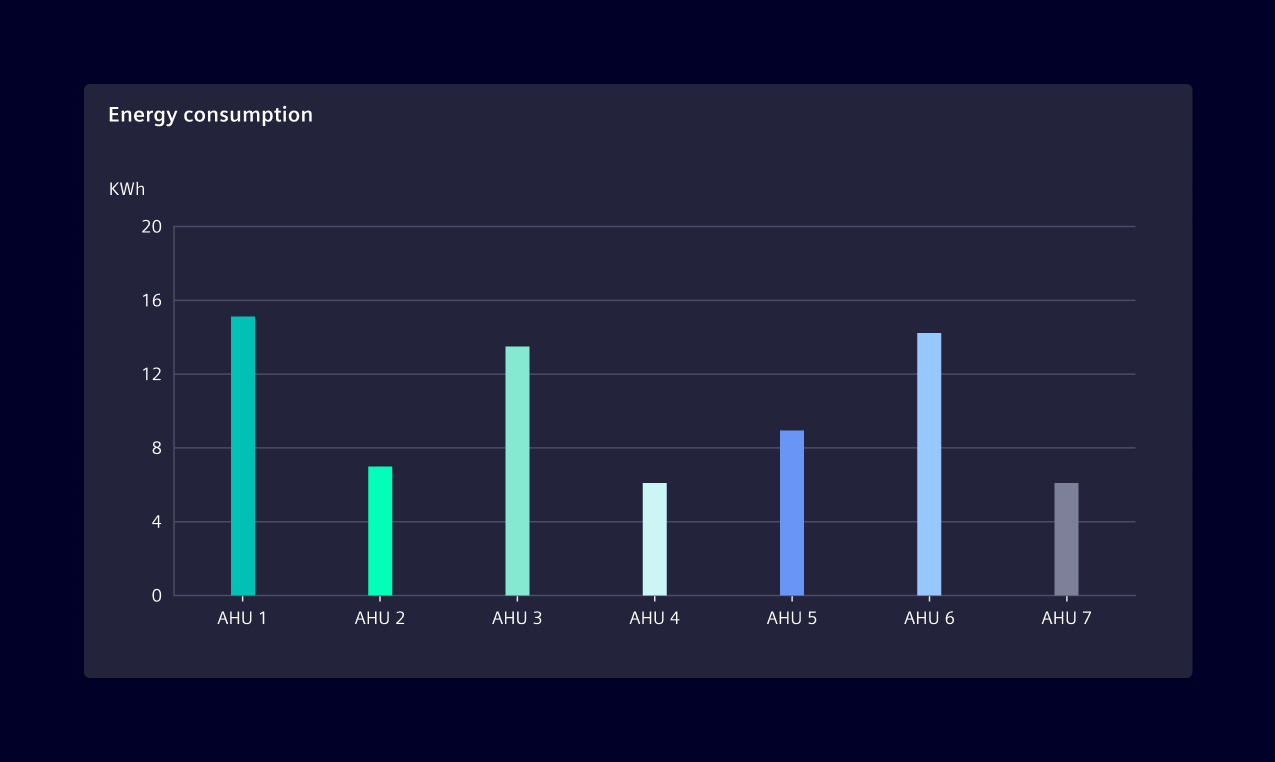Click the 8 value on the y-axis
Viewport: 1275px width, 762px height.
pos(156,448)
